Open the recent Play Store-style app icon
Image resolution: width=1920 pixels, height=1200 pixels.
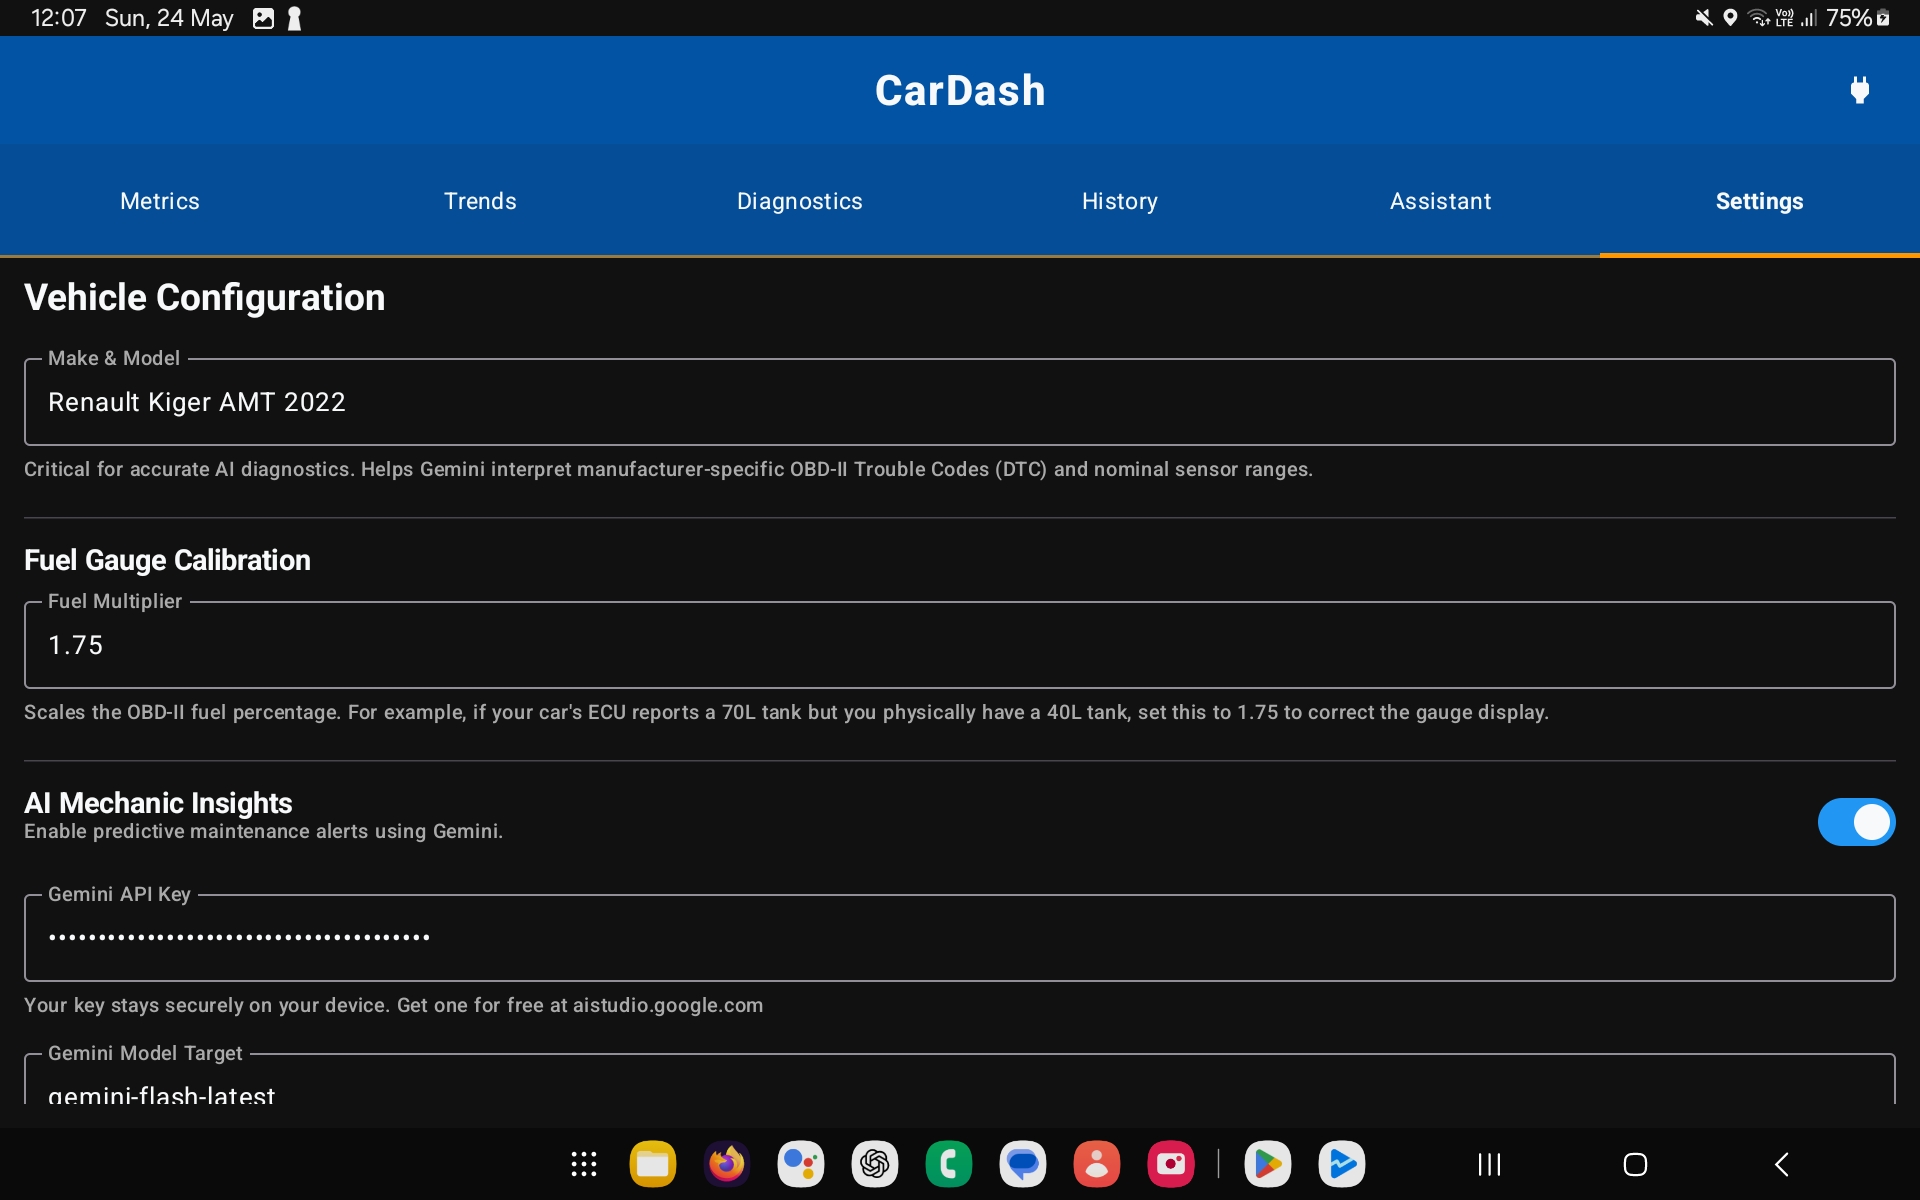(x=1342, y=1164)
